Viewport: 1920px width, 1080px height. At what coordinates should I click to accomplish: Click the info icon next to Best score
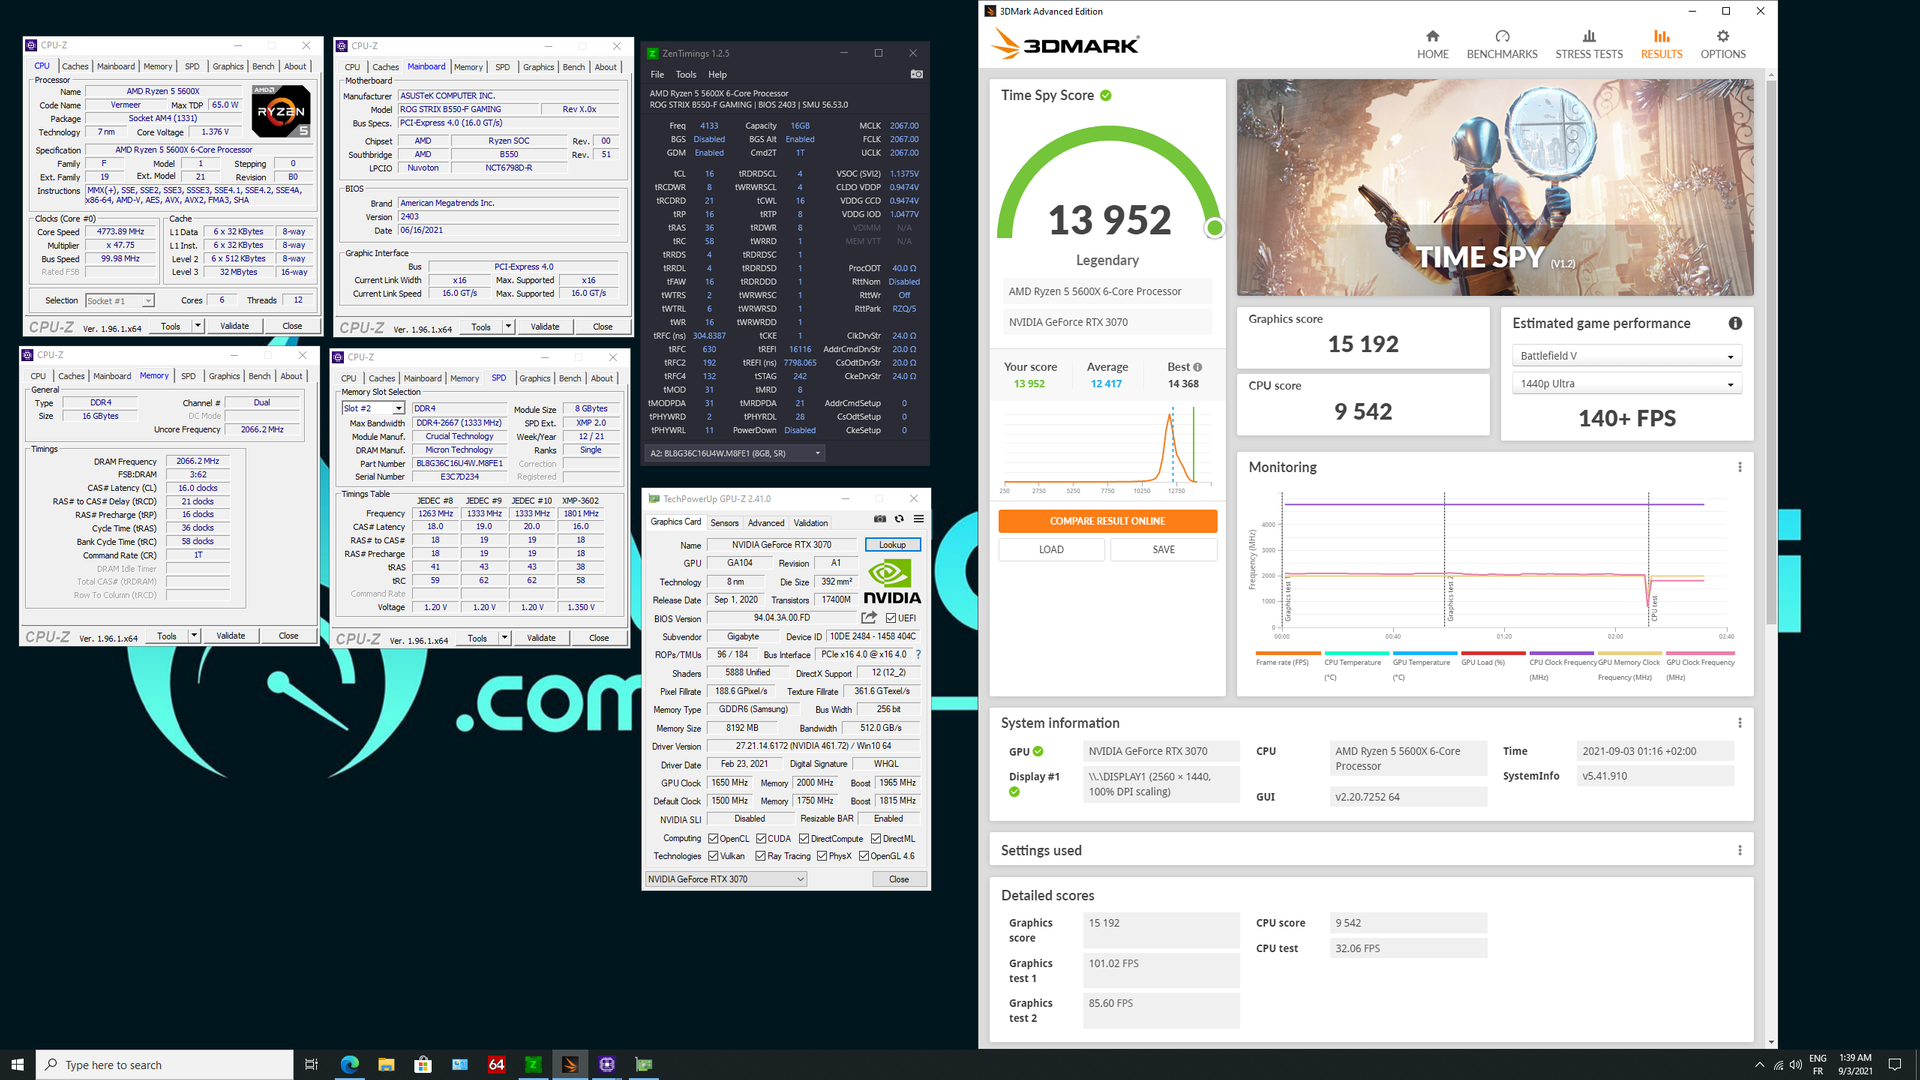pyautogui.click(x=1198, y=367)
